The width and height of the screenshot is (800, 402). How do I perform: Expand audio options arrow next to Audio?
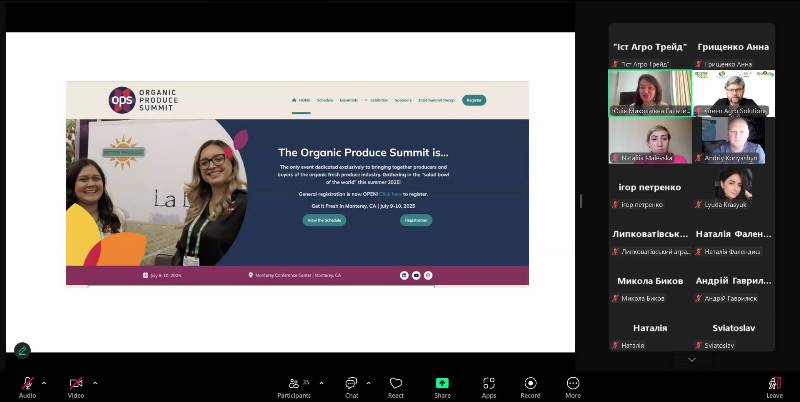coord(44,383)
